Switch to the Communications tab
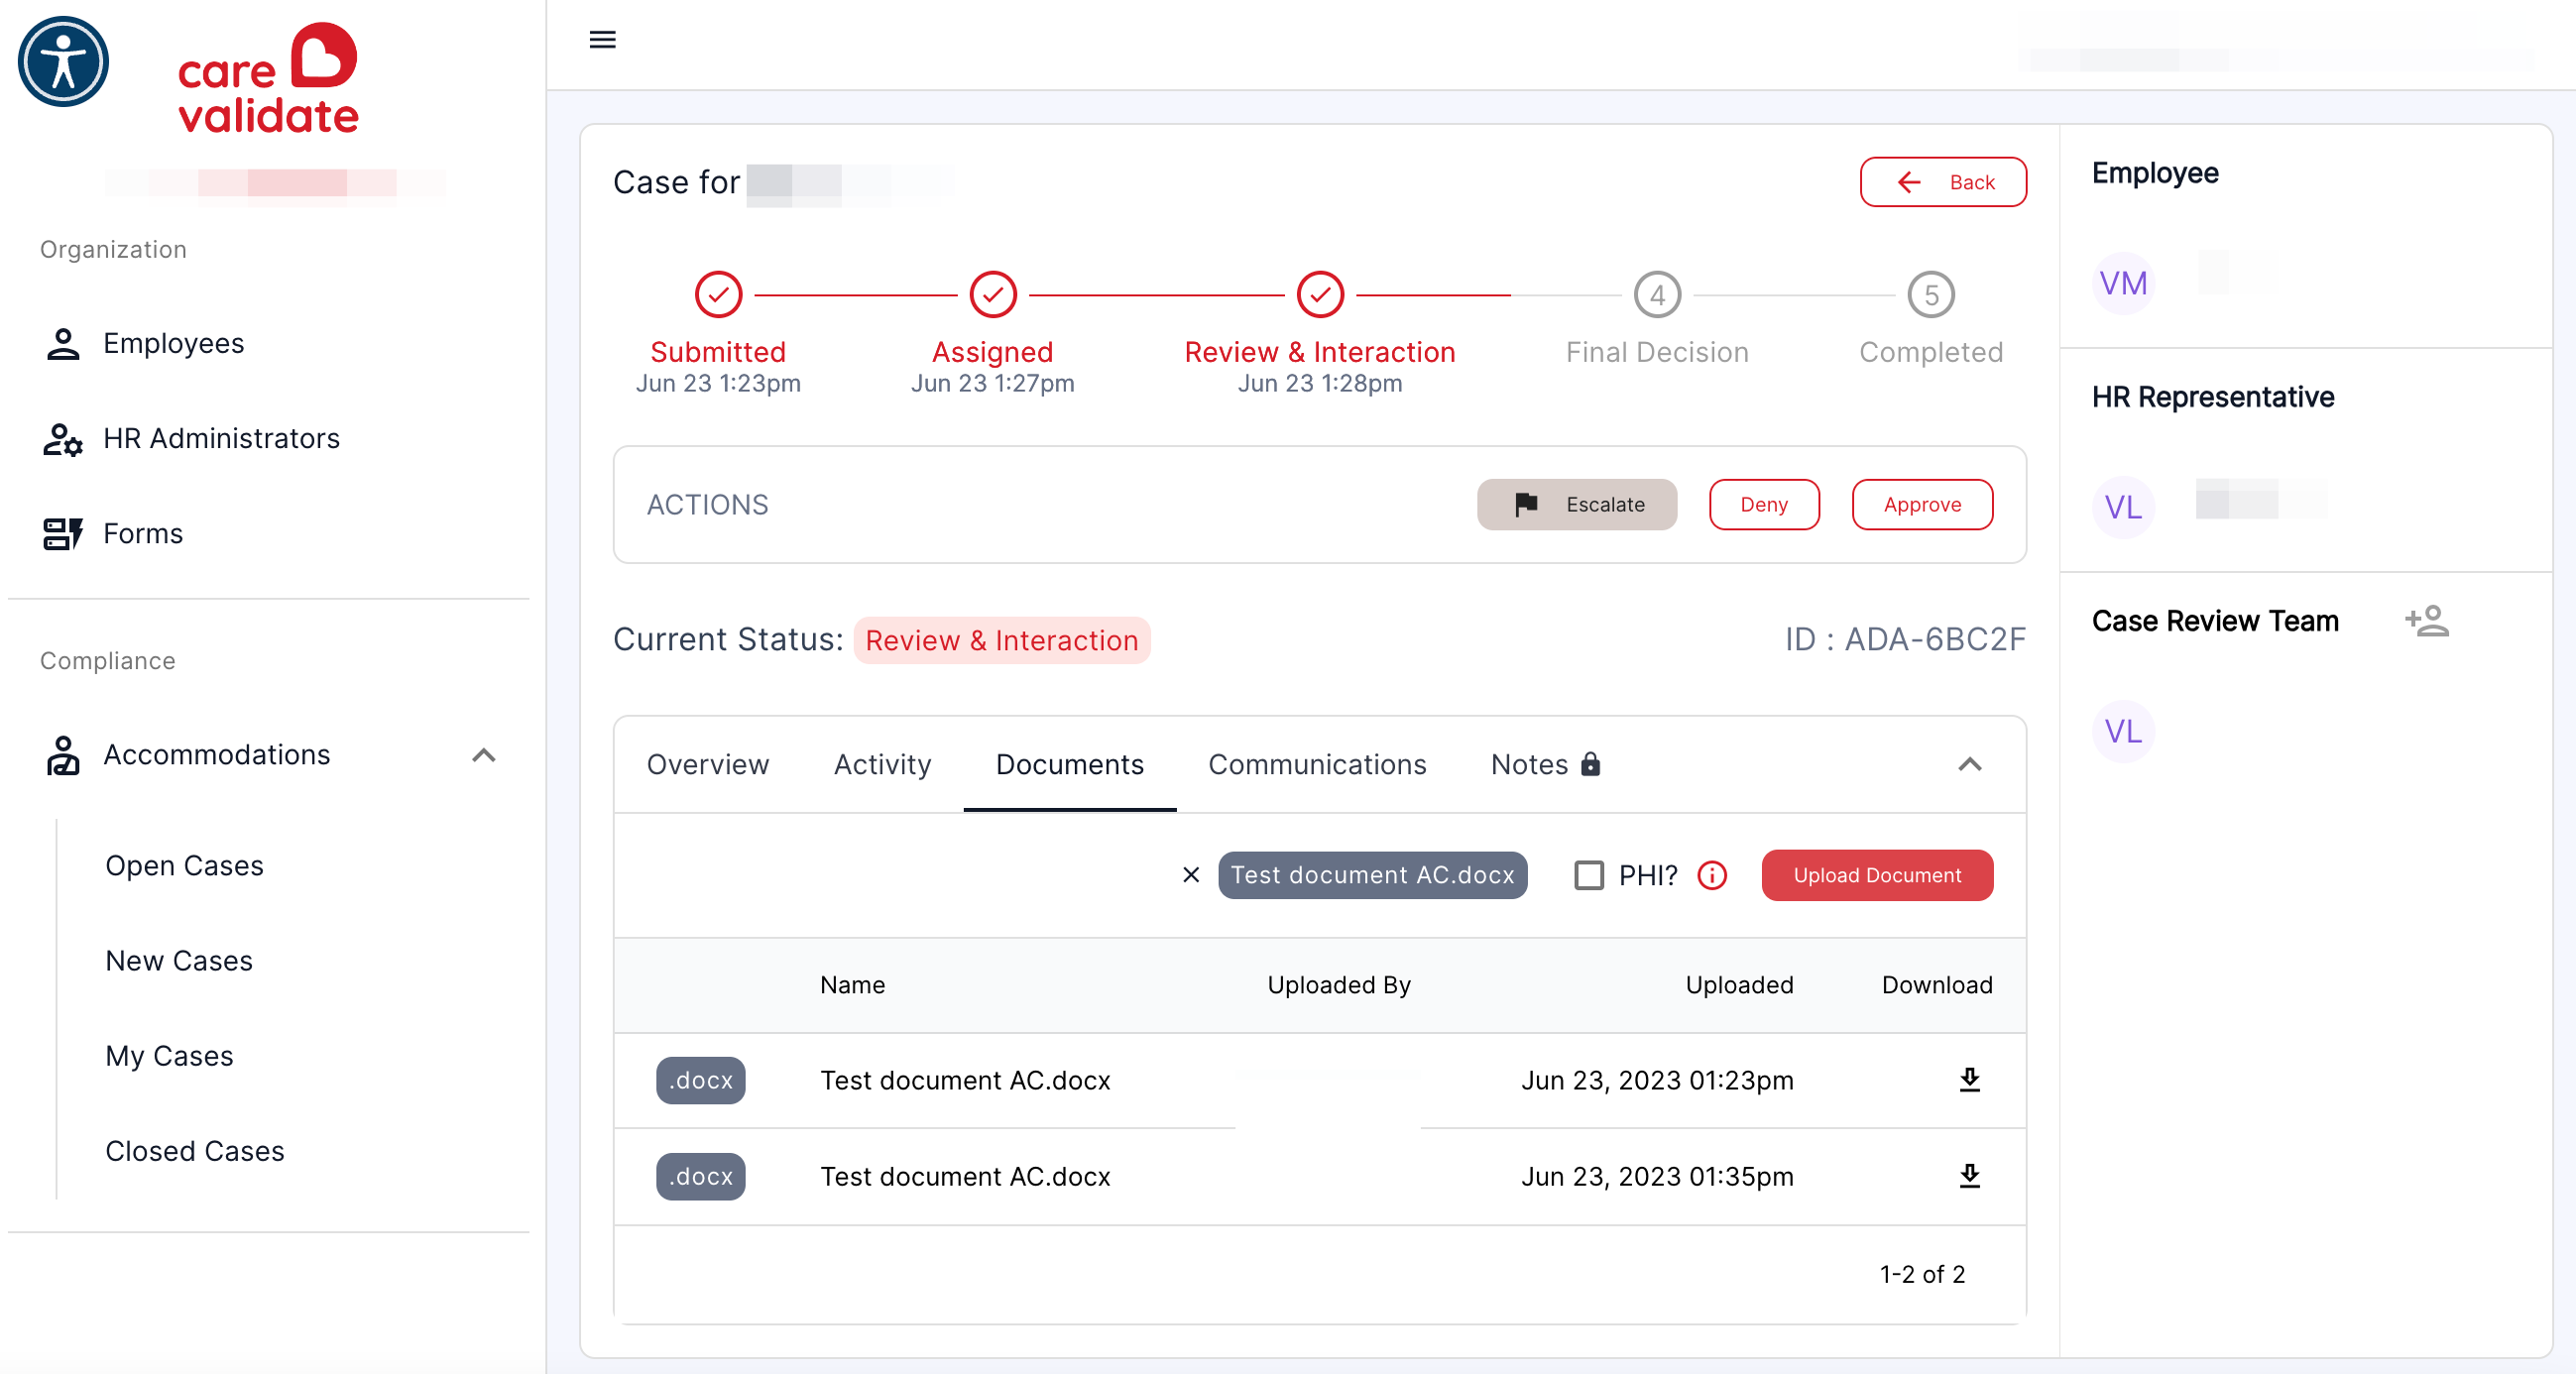2576x1374 pixels. [1317, 764]
